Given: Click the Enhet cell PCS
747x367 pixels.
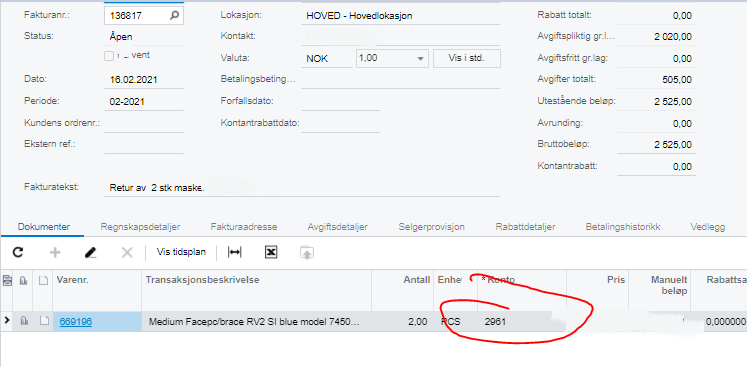Looking at the screenshot, I should pyautogui.click(x=455, y=322).
